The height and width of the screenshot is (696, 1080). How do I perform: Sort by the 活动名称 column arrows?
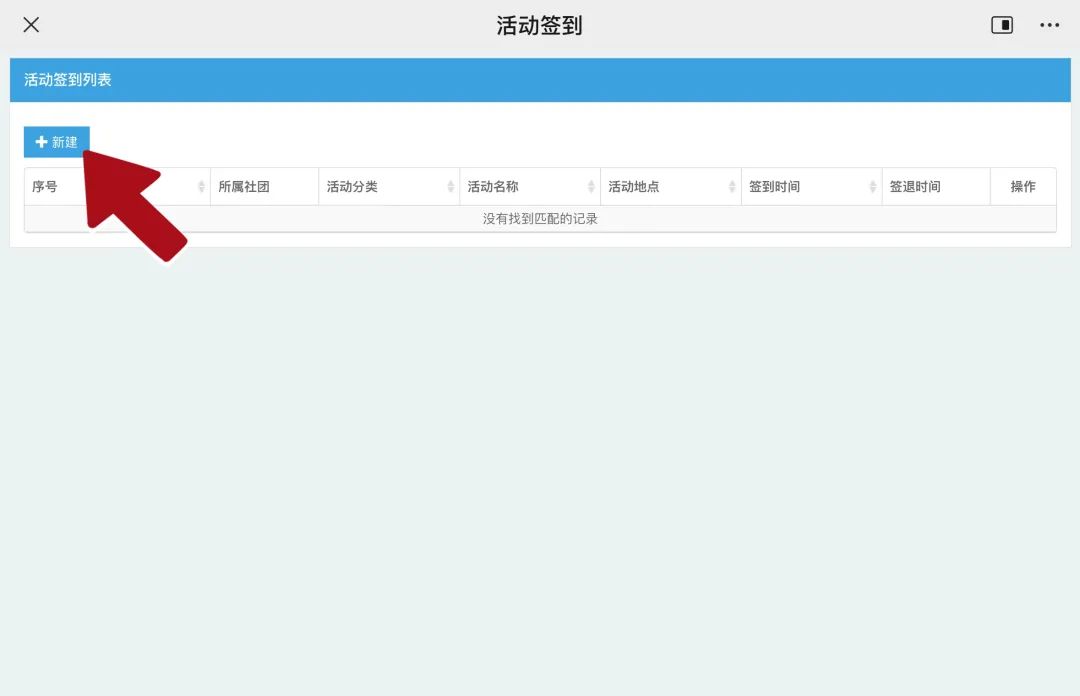tap(591, 187)
